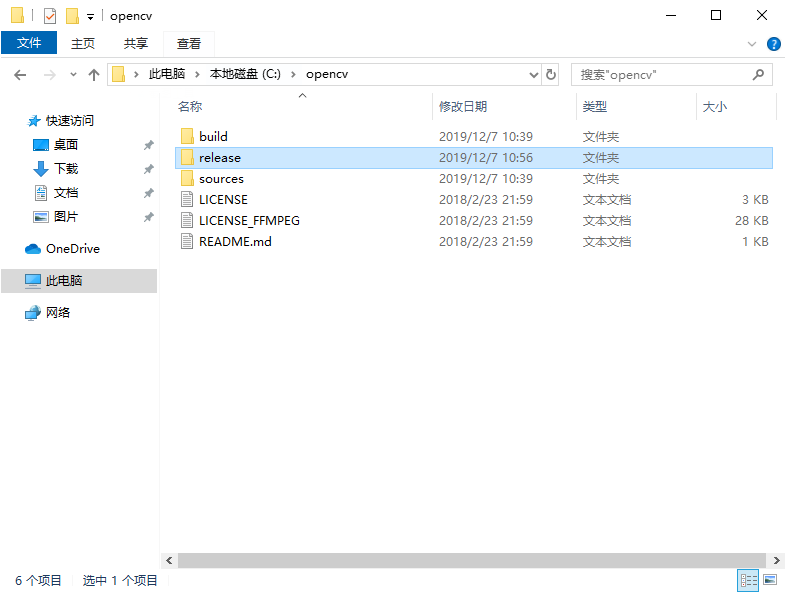Switch to the 共享 ribbon tab

click(x=136, y=44)
